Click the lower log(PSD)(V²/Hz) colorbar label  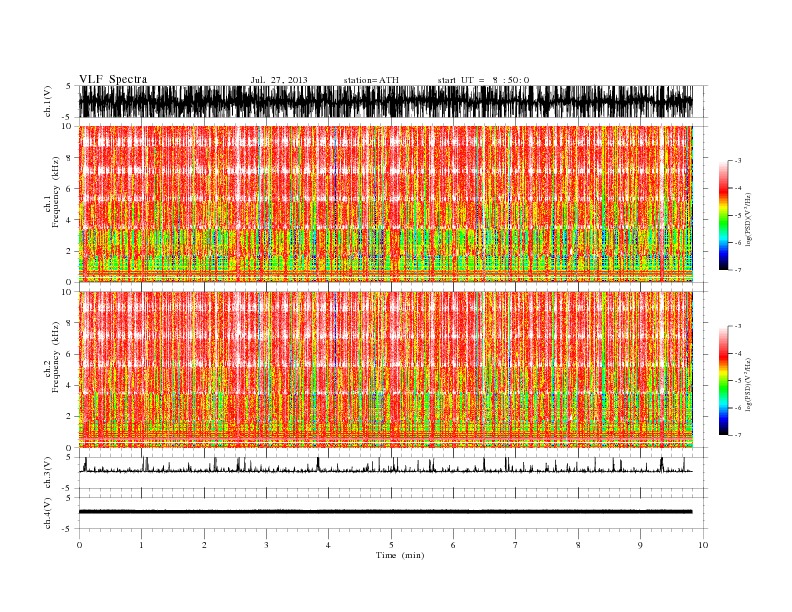[749, 384]
